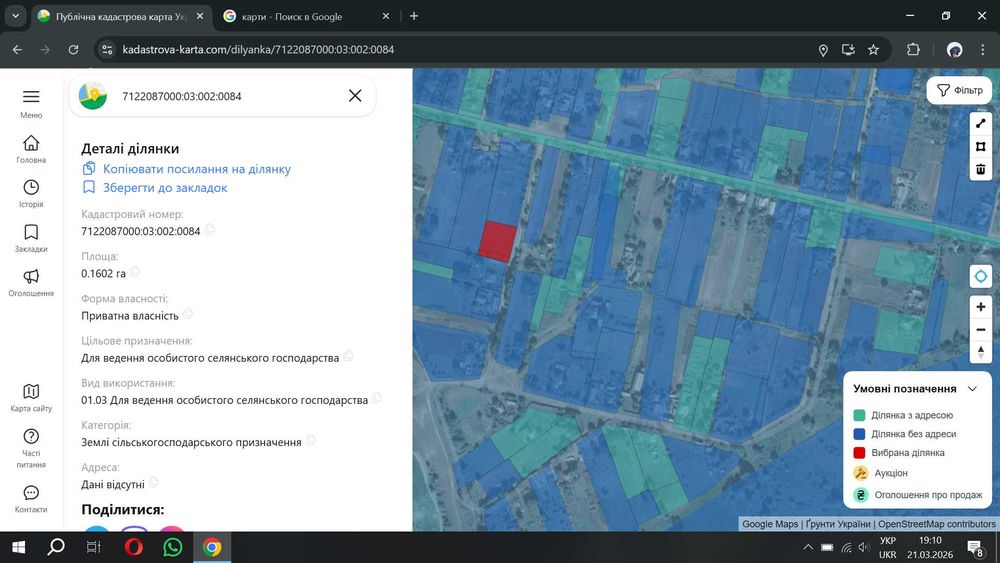Click 'Копіювати посилання на ділянку' link

point(196,169)
